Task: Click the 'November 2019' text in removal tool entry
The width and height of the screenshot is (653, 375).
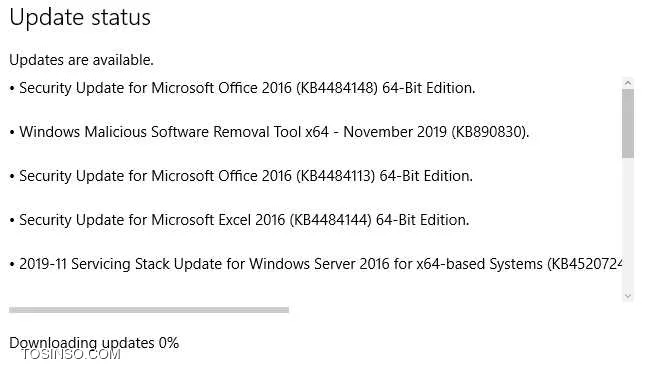Action: [x=395, y=132]
